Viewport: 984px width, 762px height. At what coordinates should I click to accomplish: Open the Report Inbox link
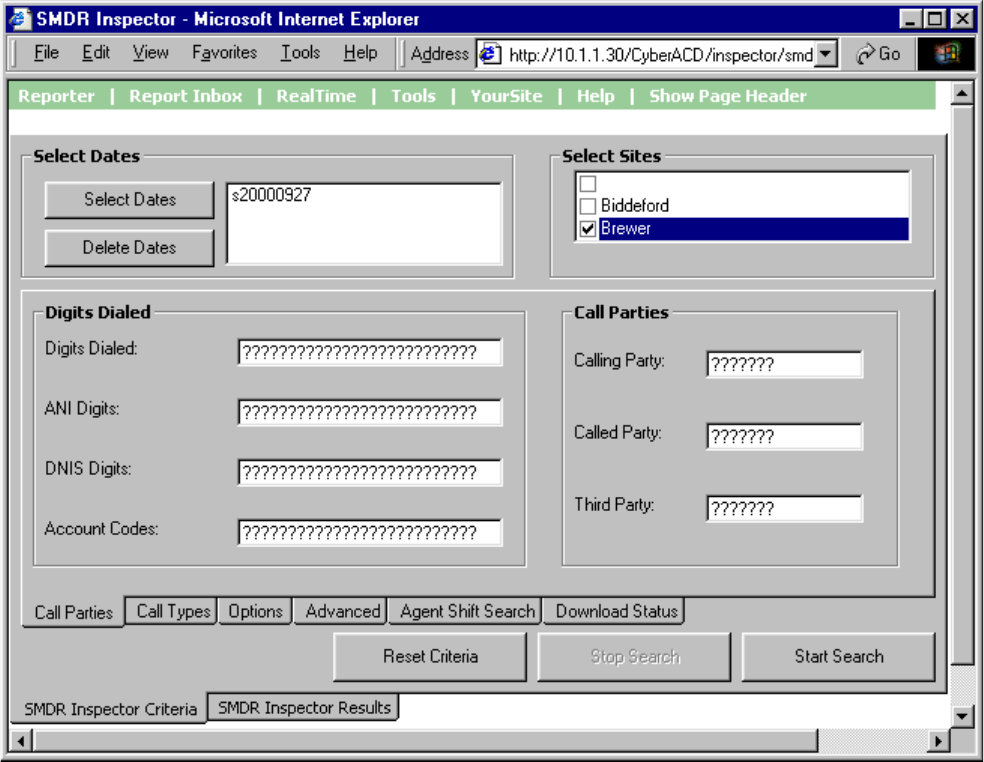[x=186, y=96]
